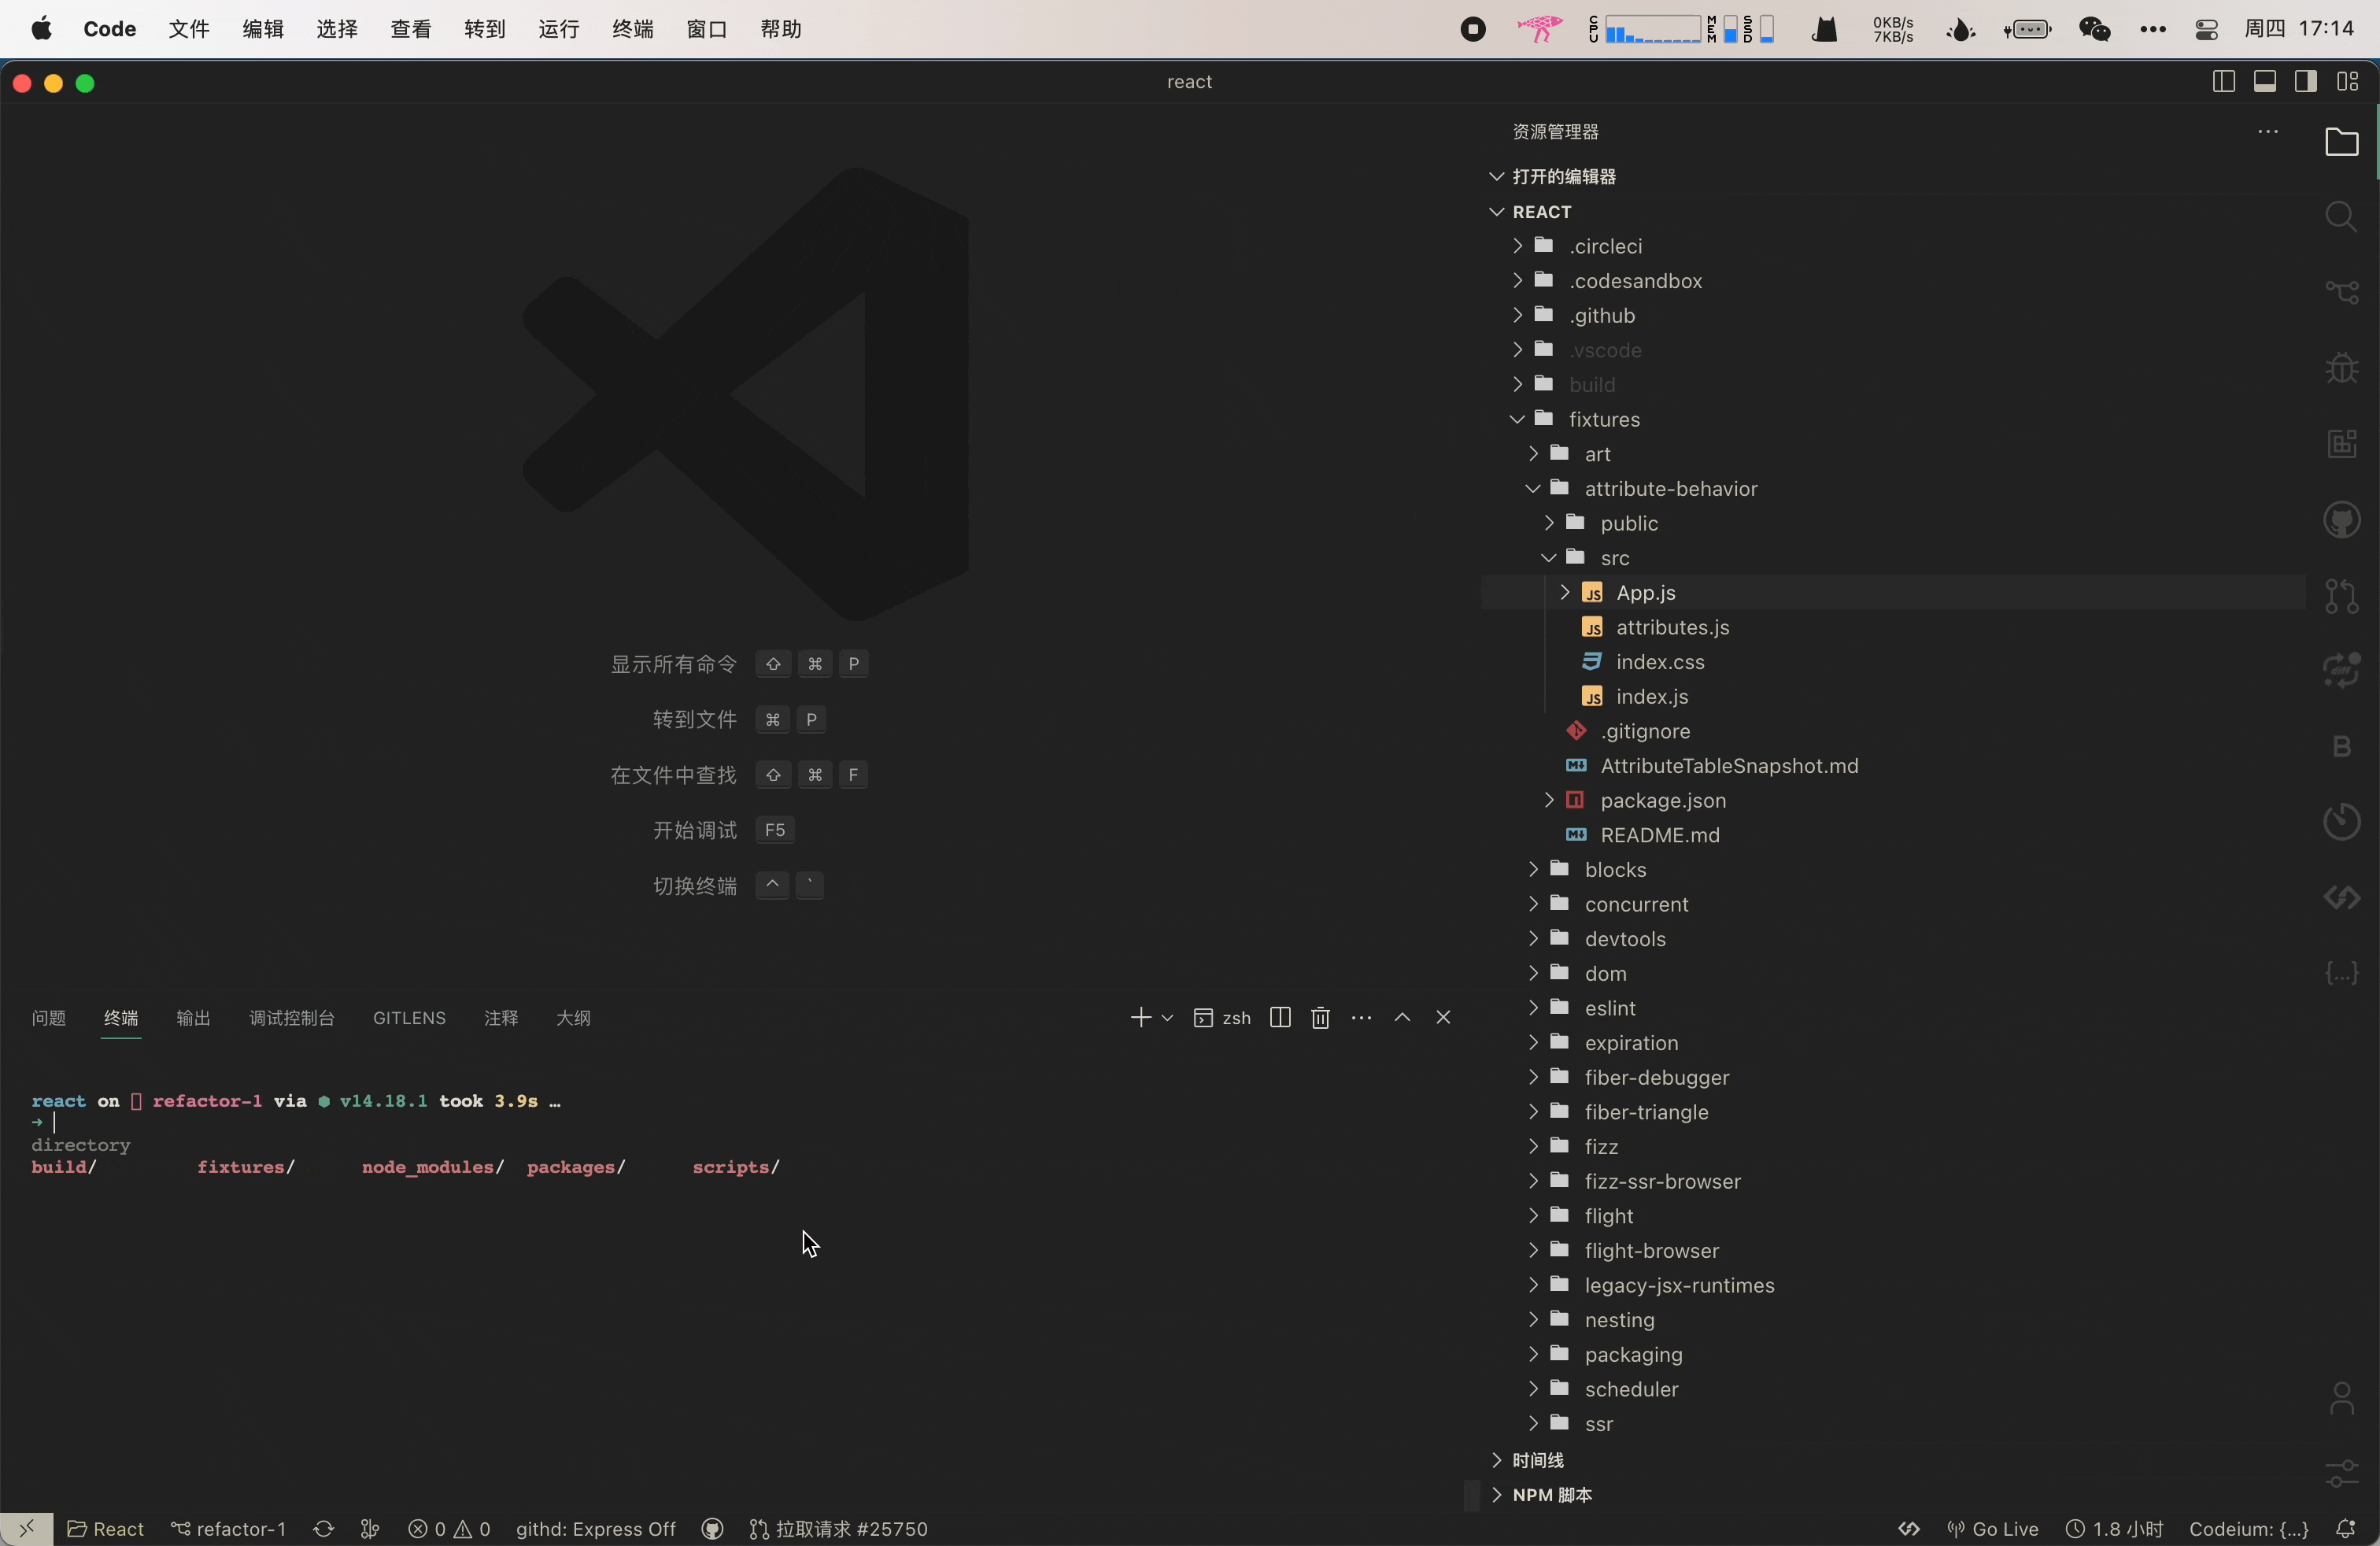Open attributes.js in the explorer
The image size is (2380, 1546).
1672,628
